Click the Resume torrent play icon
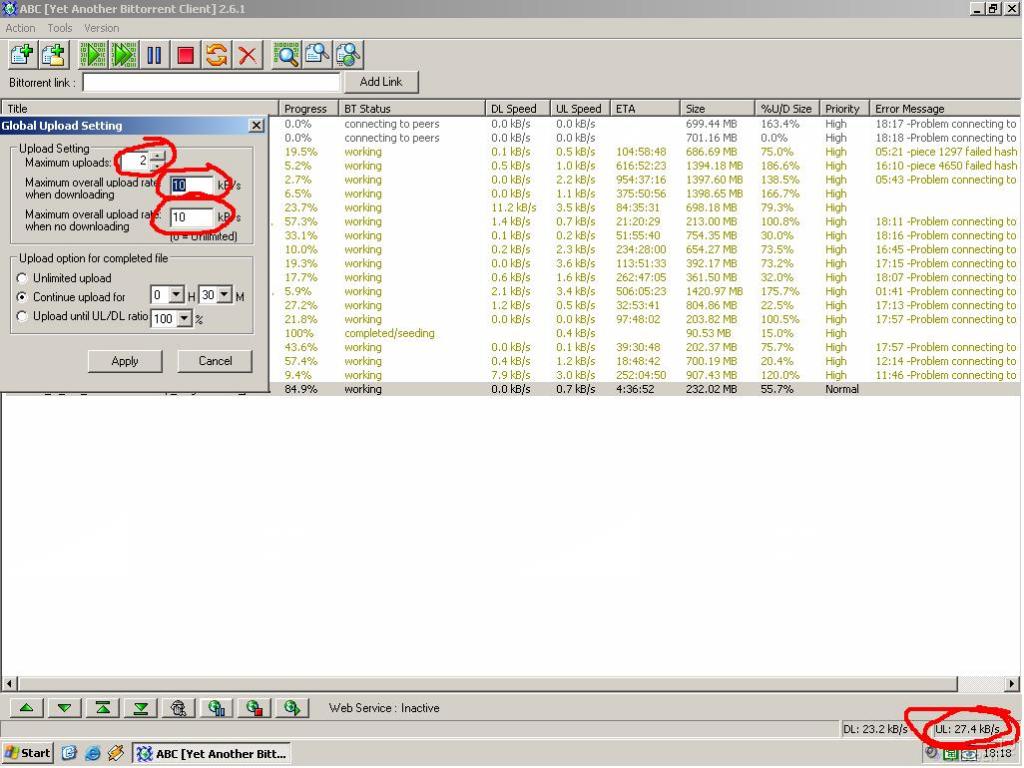Viewport: 1024px width, 768px height. click(x=93, y=55)
